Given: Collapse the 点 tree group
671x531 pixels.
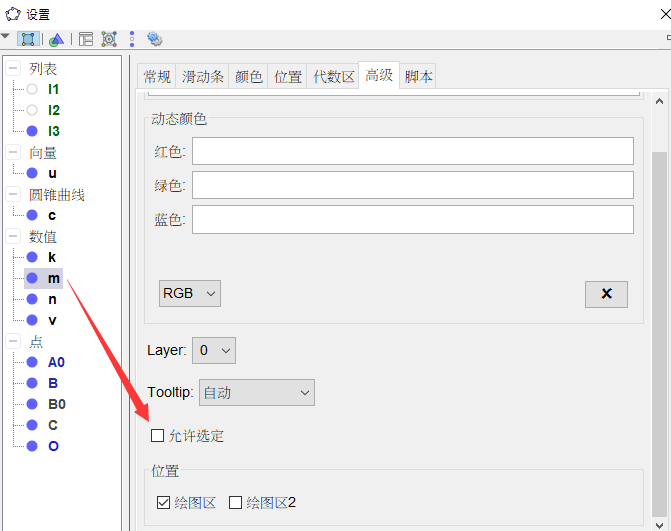Looking at the screenshot, I should [x=13, y=341].
